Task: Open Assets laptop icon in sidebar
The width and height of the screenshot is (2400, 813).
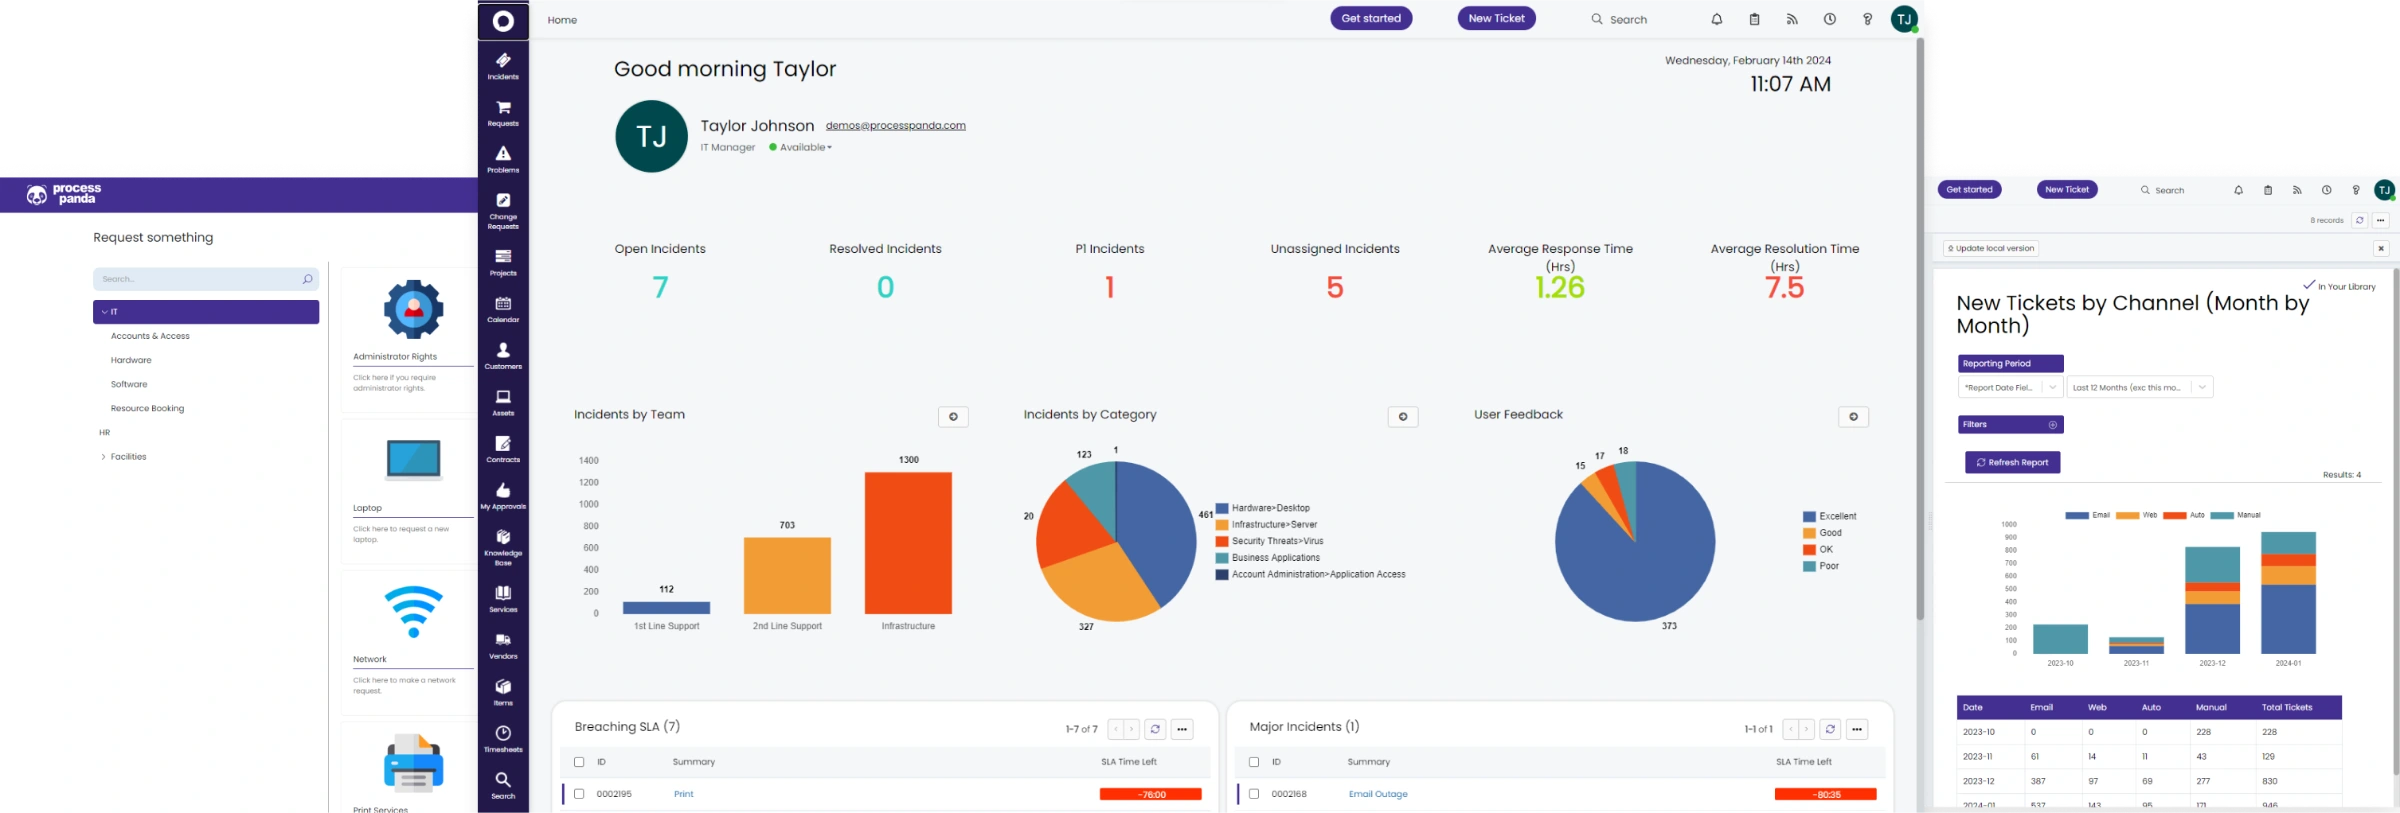Action: pyautogui.click(x=503, y=402)
